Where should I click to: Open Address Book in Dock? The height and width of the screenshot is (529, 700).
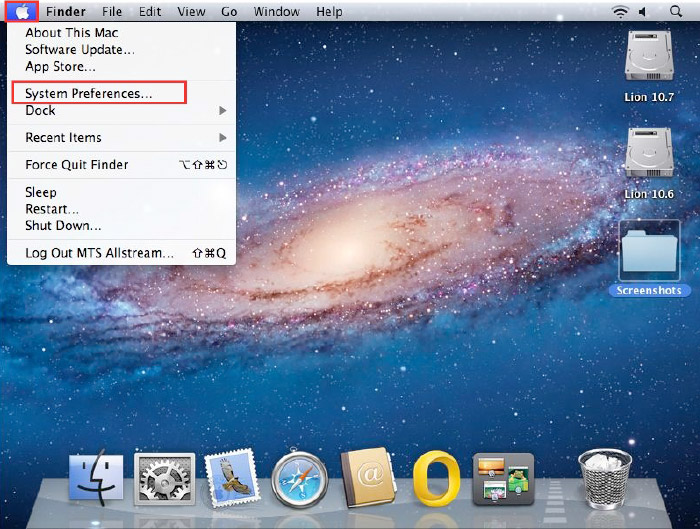368,478
